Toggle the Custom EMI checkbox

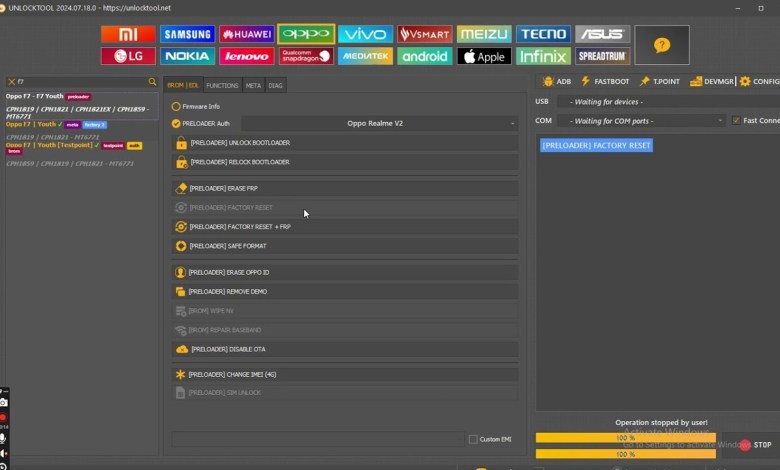click(x=473, y=439)
